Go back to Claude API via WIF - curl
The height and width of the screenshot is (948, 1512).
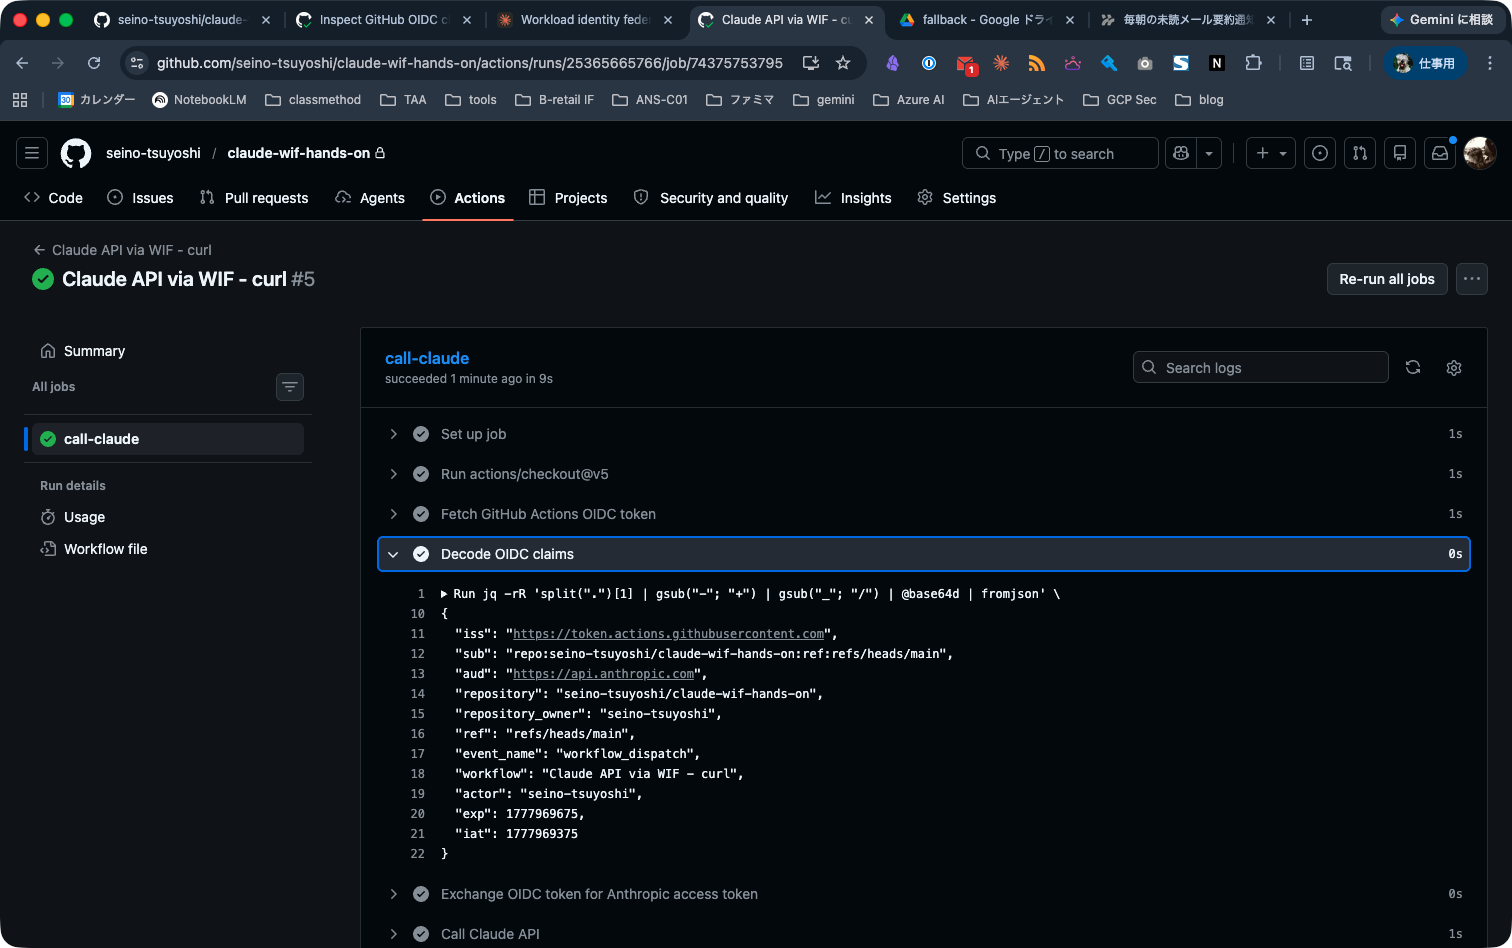(122, 250)
